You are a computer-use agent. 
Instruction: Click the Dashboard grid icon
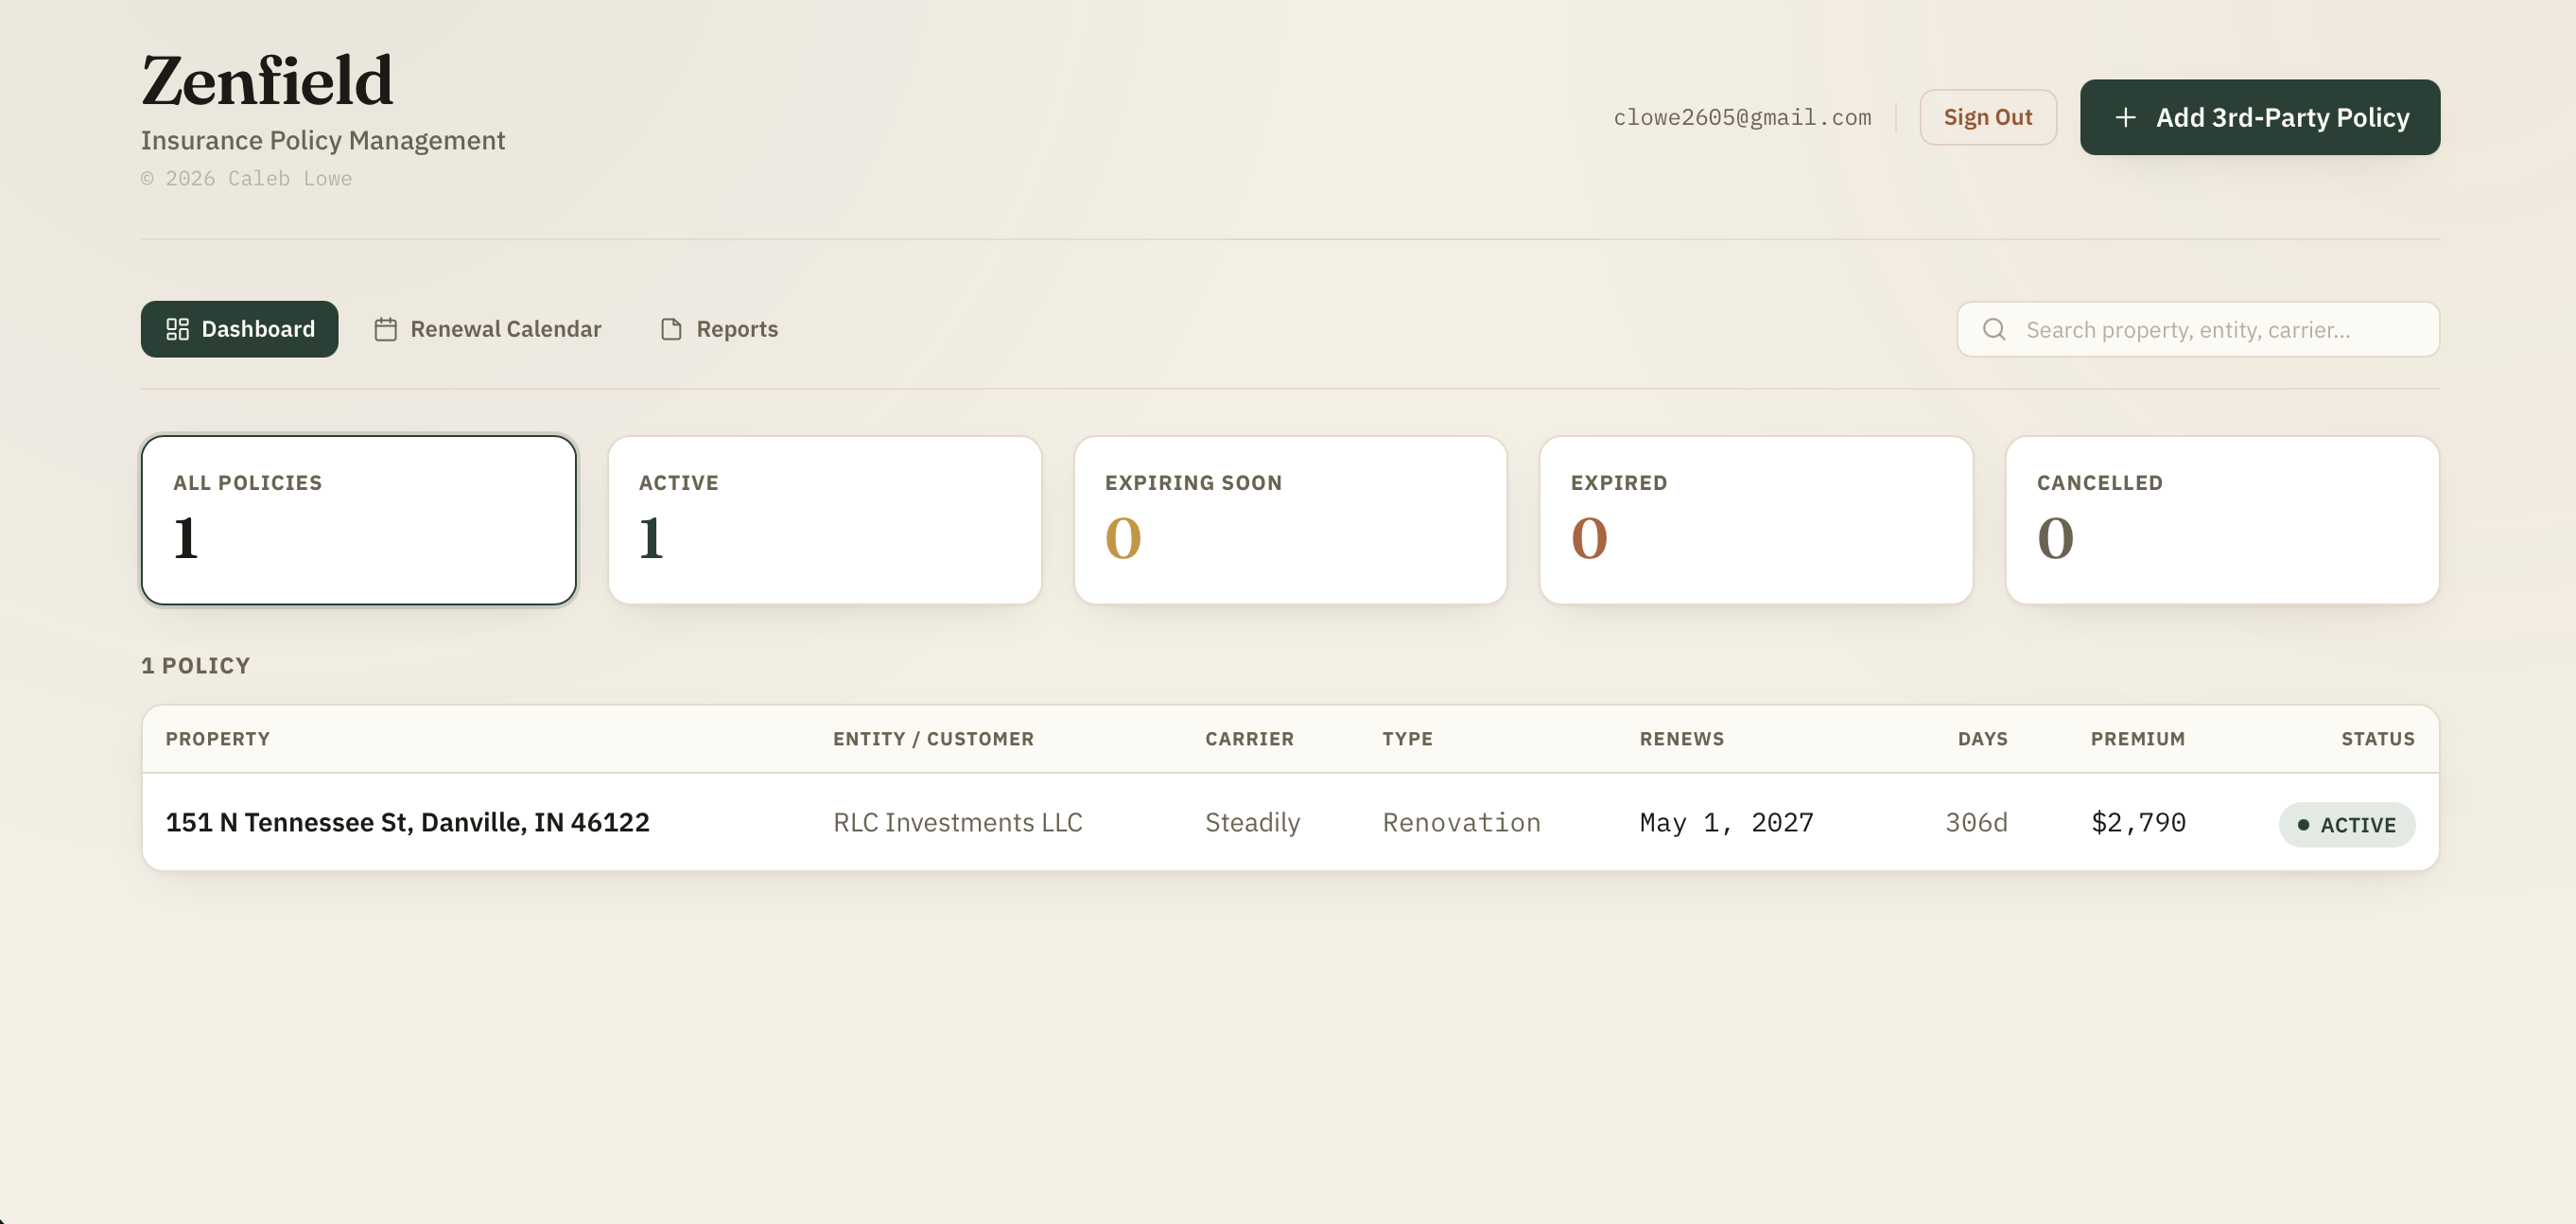[177, 329]
